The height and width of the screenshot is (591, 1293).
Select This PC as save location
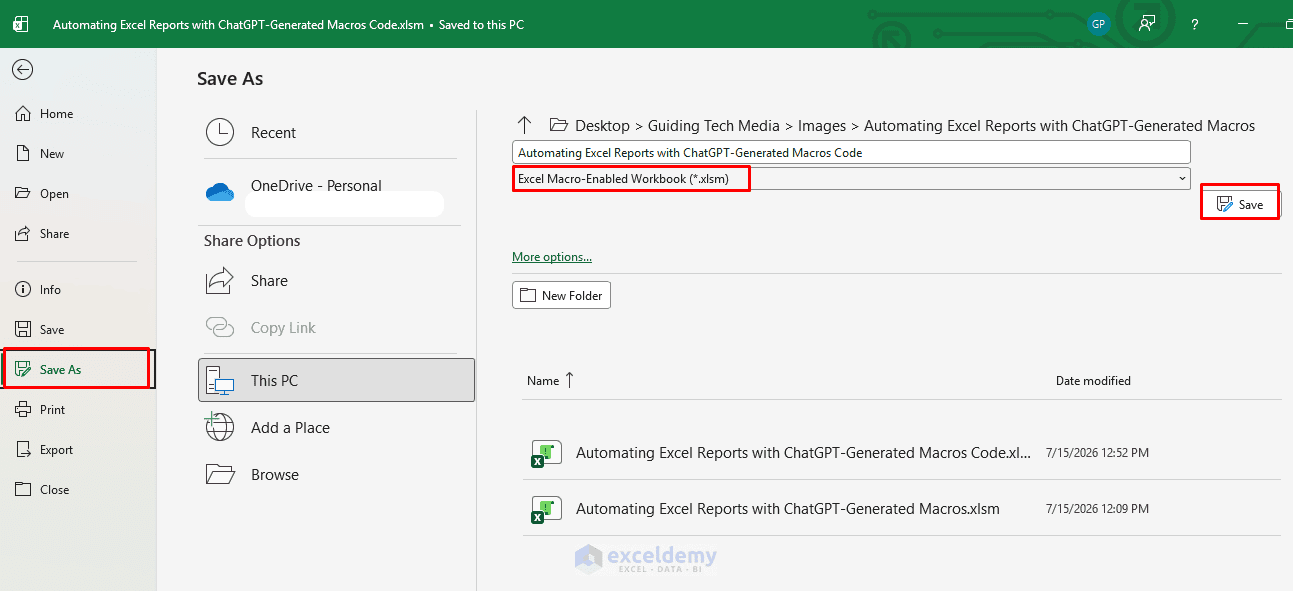(x=336, y=380)
